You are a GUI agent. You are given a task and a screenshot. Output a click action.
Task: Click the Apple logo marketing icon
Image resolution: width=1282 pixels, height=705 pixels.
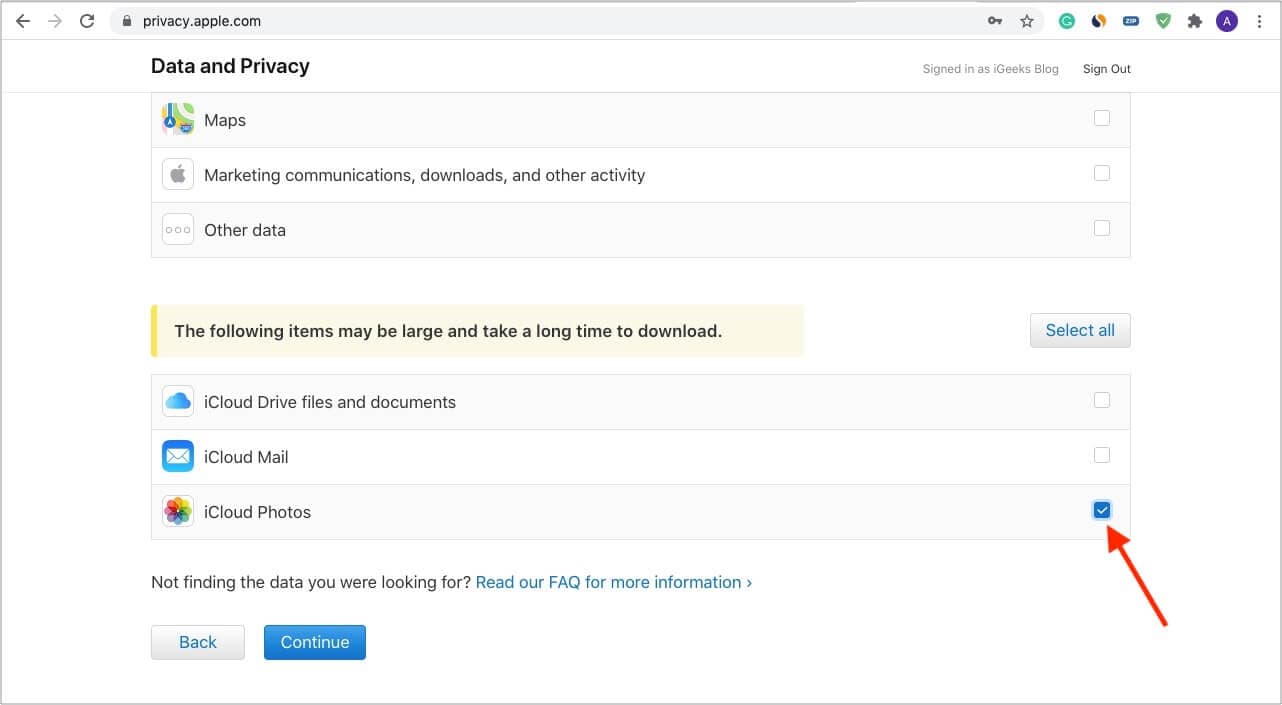pos(178,174)
